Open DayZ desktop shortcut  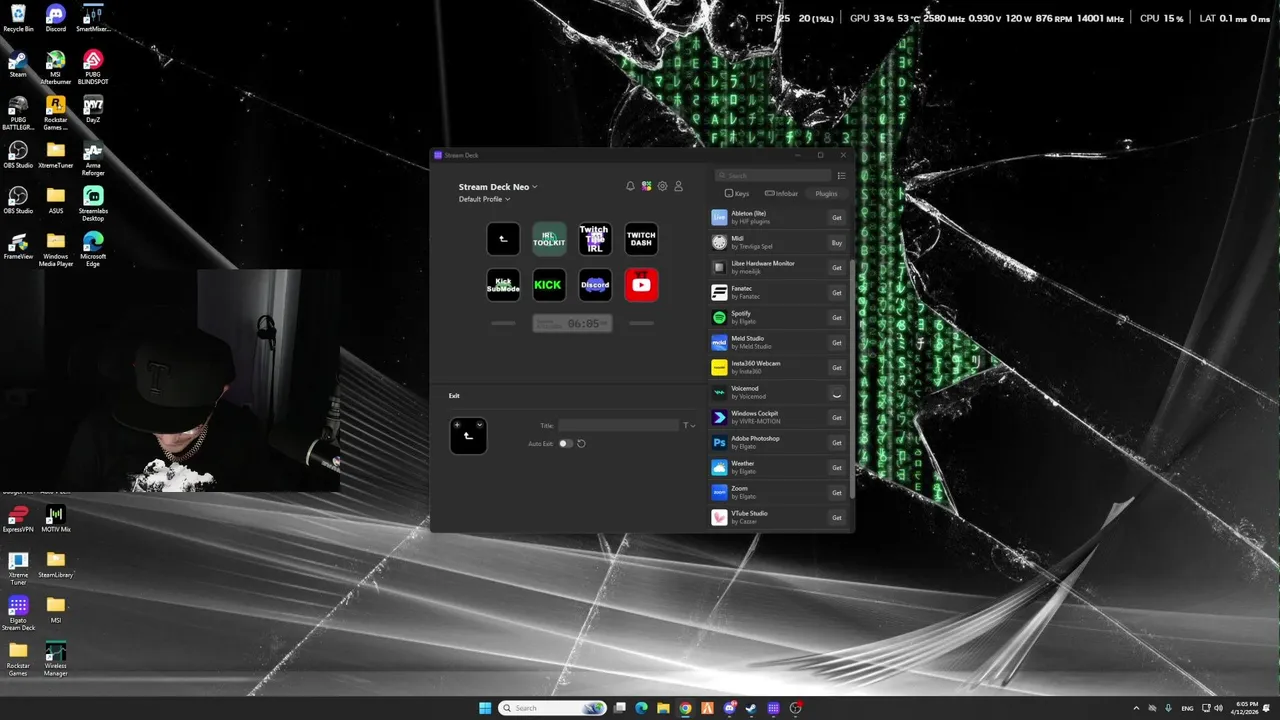[x=93, y=109]
